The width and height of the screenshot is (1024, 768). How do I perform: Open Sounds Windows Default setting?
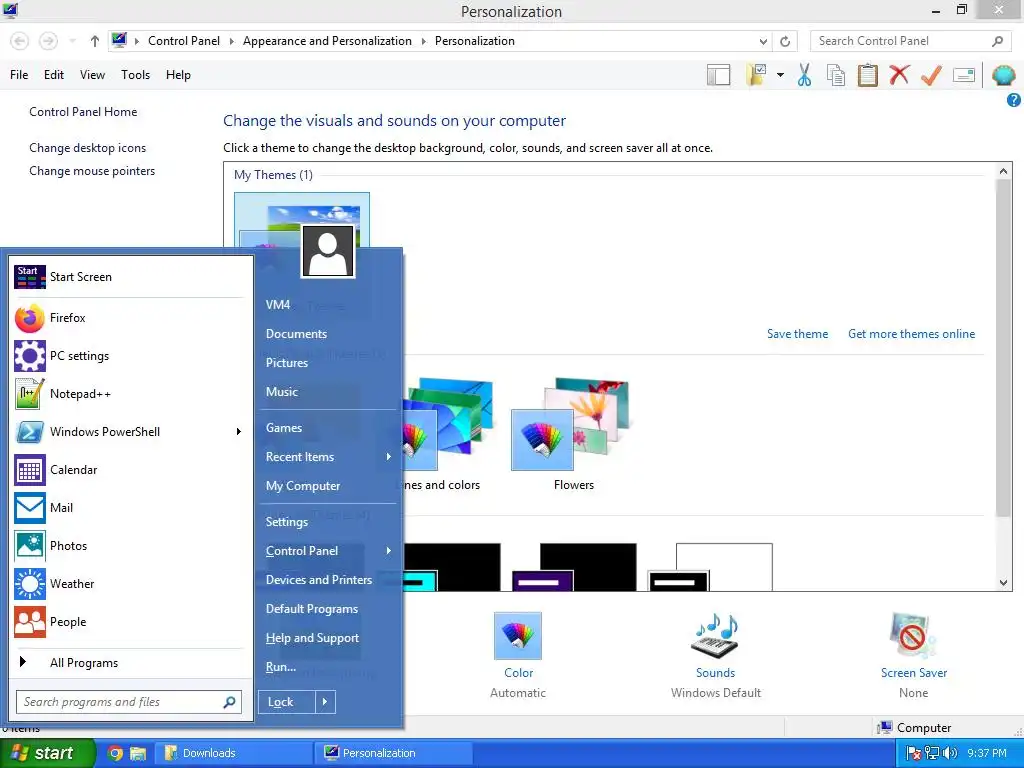715,655
